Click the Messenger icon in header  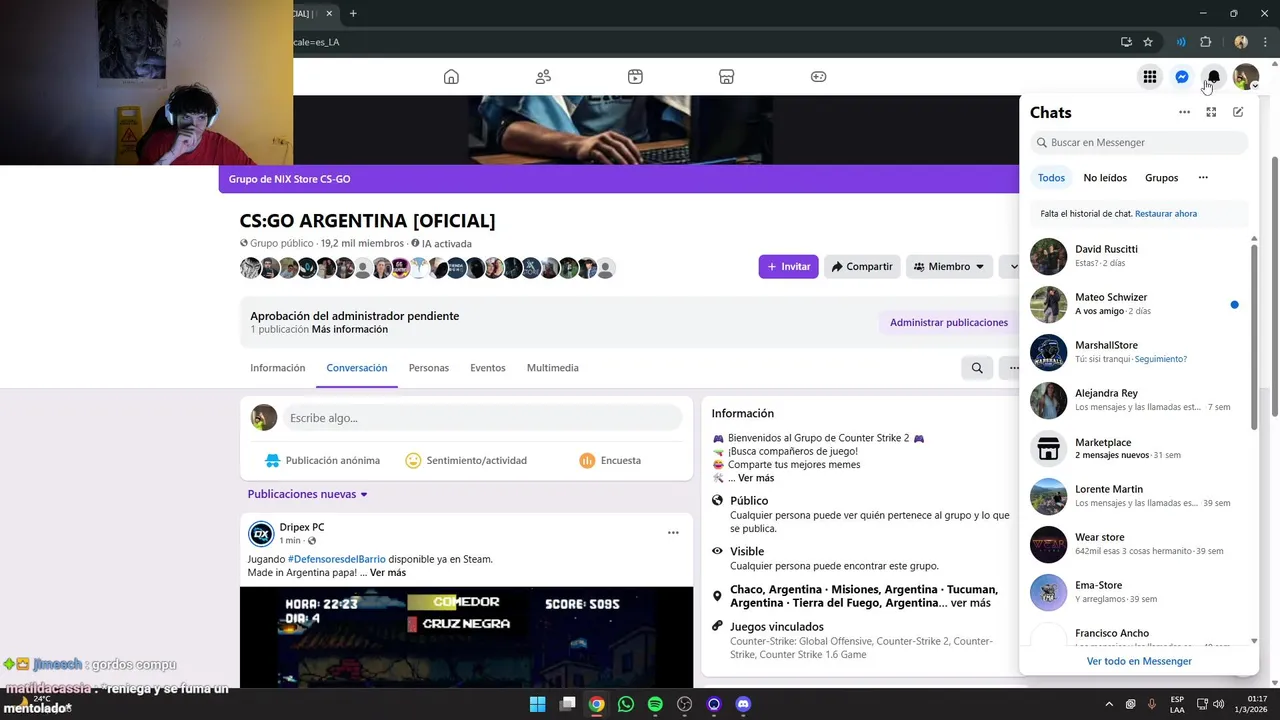[x=1182, y=77]
